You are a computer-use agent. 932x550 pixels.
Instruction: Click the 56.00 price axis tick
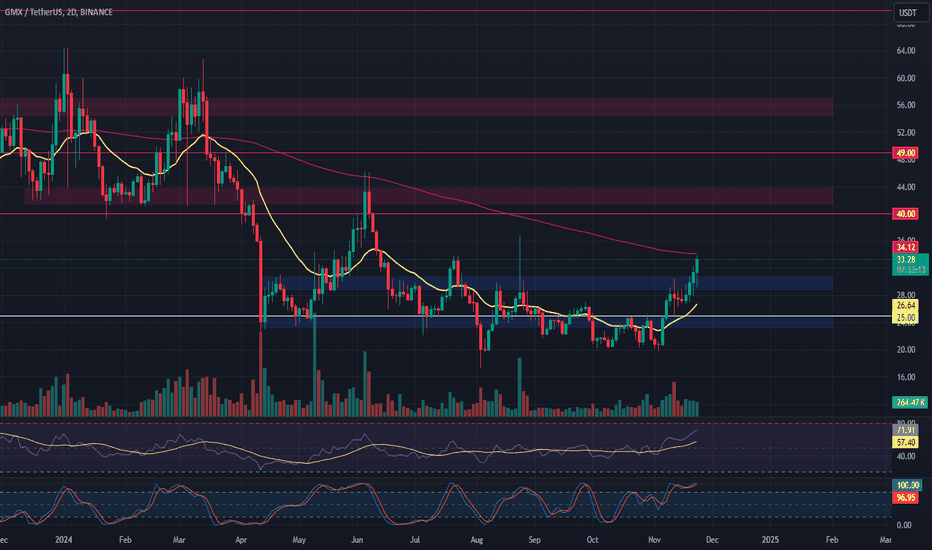[905, 105]
